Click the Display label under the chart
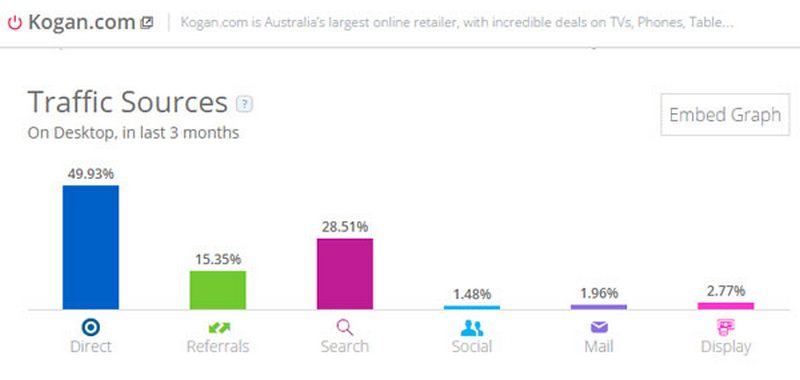The height and width of the screenshot is (380, 800). (x=726, y=347)
